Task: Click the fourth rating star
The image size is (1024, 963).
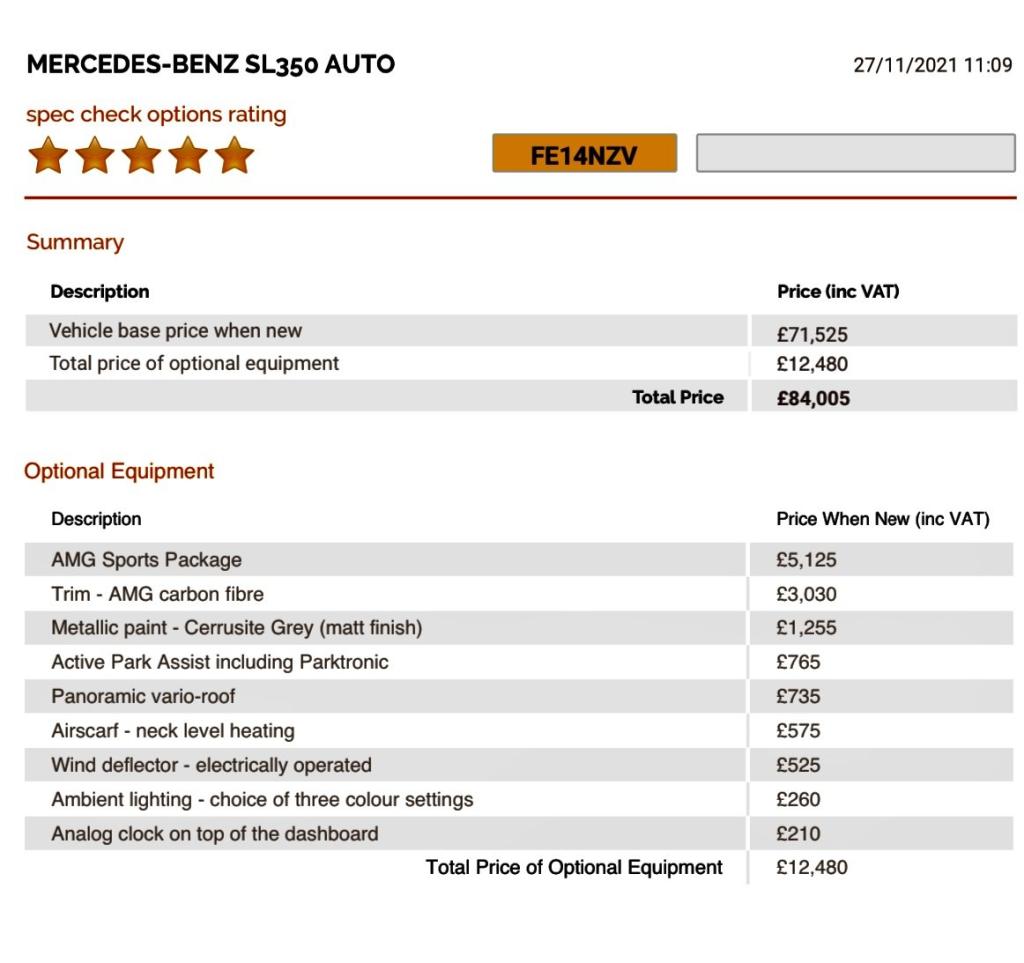Action: [188, 156]
